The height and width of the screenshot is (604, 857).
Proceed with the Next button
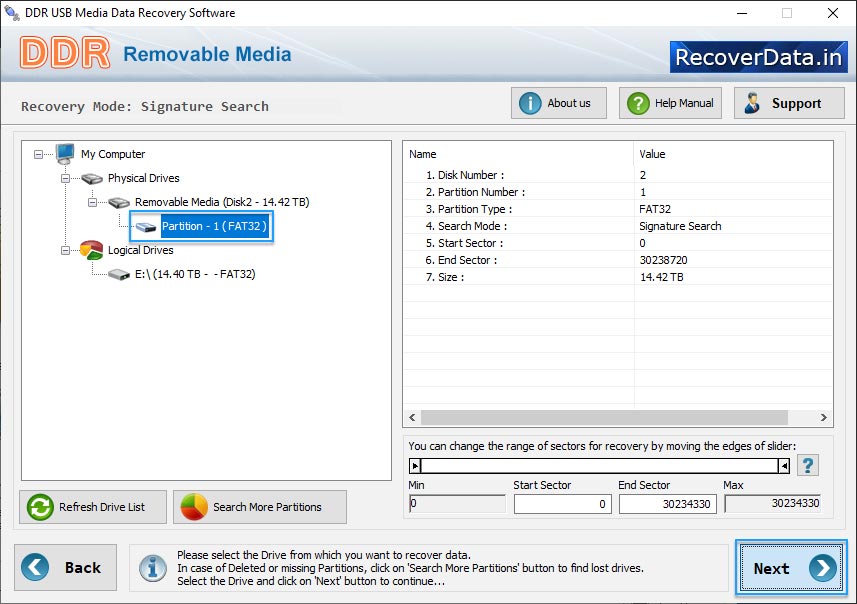[x=791, y=568]
